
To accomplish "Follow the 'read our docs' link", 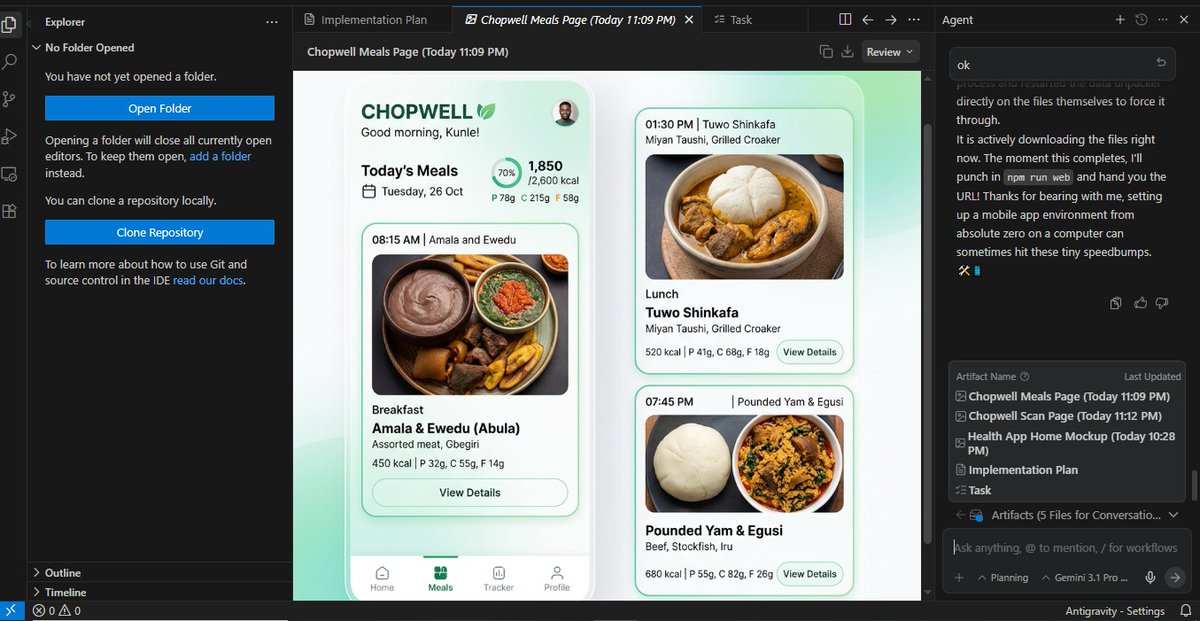I will coord(209,280).
